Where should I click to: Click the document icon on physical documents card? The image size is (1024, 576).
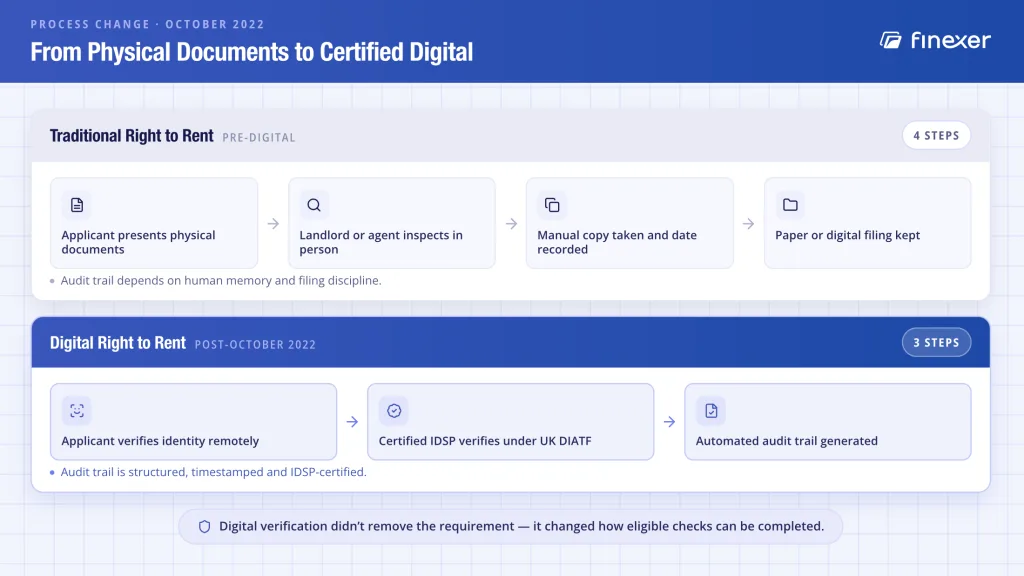pyautogui.click(x=77, y=205)
